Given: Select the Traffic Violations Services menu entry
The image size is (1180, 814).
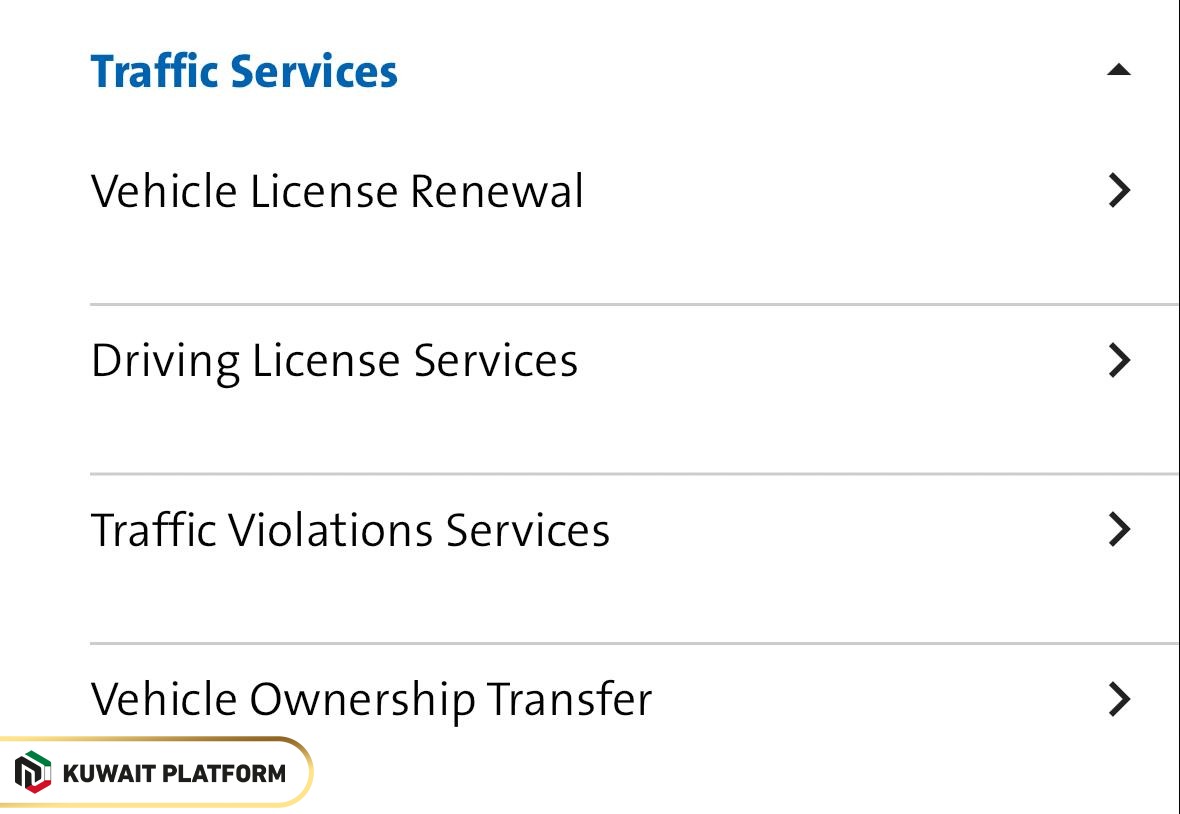Looking at the screenshot, I should tap(350, 530).
